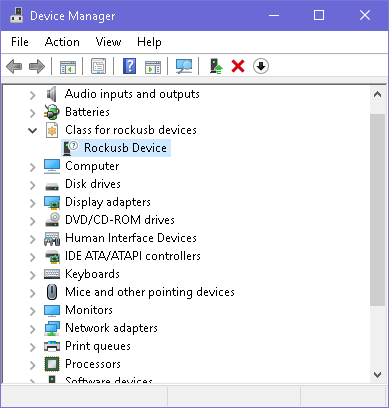Close the Device Manager window
This screenshot has height=408, width=389.
click(x=365, y=15)
